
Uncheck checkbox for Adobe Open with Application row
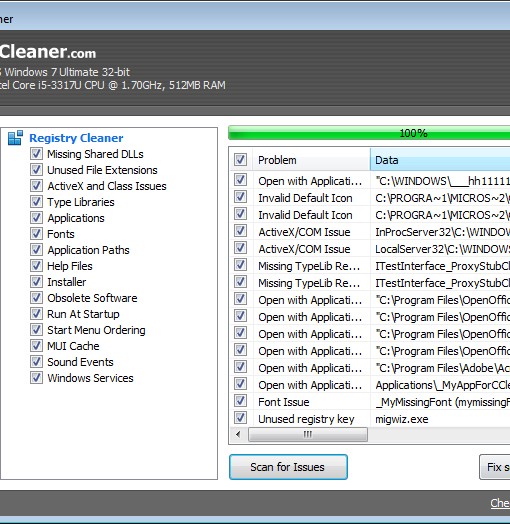[x=240, y=367]
